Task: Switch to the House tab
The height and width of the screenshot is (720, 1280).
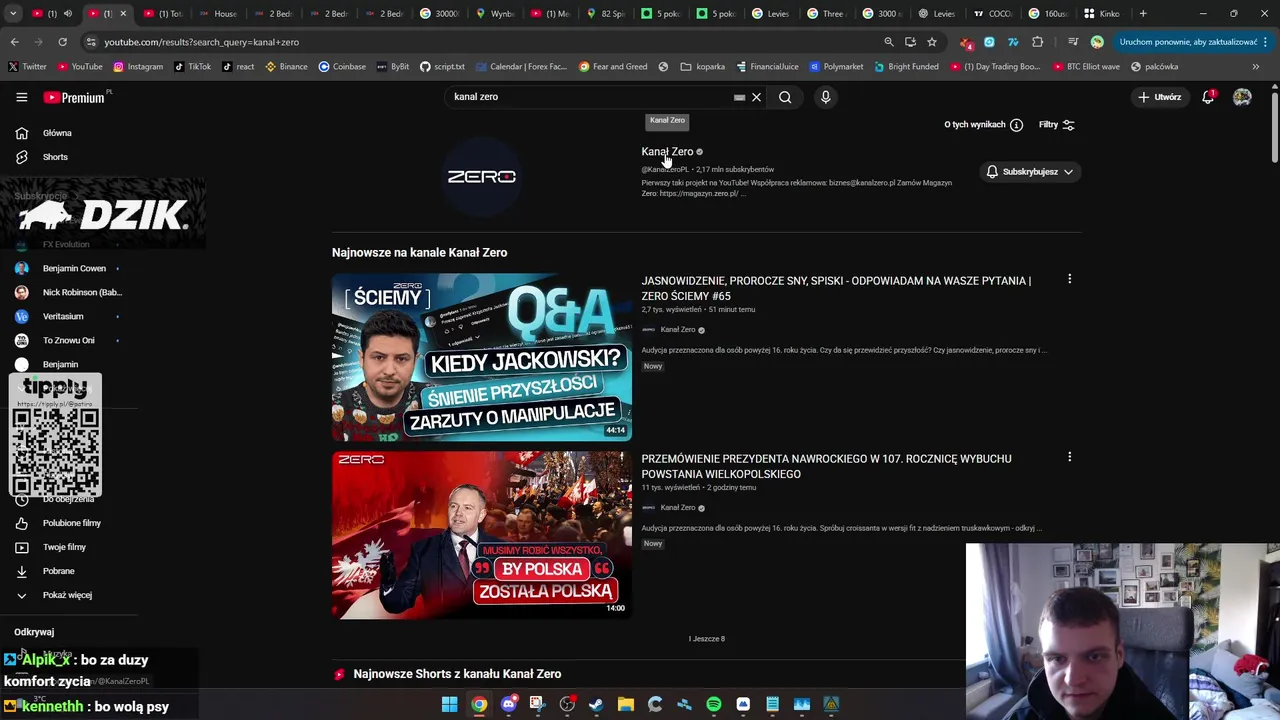Action: tap(218, 14)
